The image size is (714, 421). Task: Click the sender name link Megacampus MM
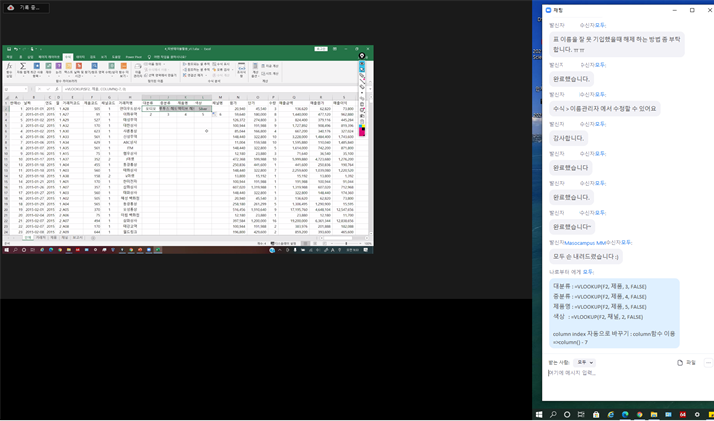587,242
